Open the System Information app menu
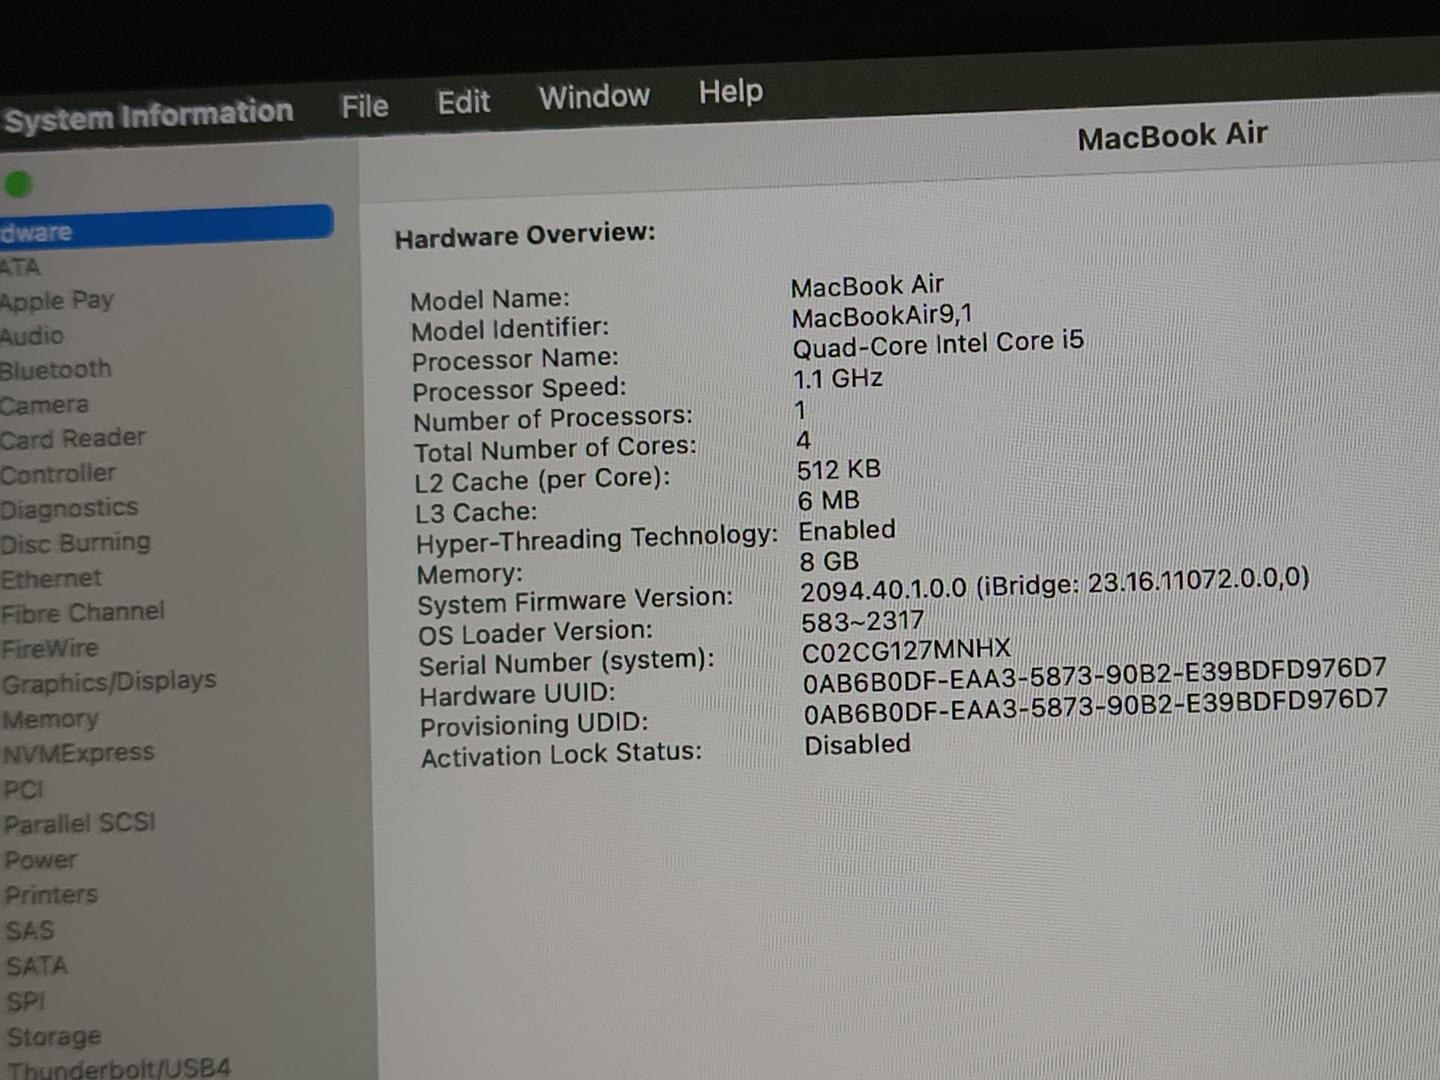The width and height of the screenshot is (1440, 1080). [x=148, y=115]
